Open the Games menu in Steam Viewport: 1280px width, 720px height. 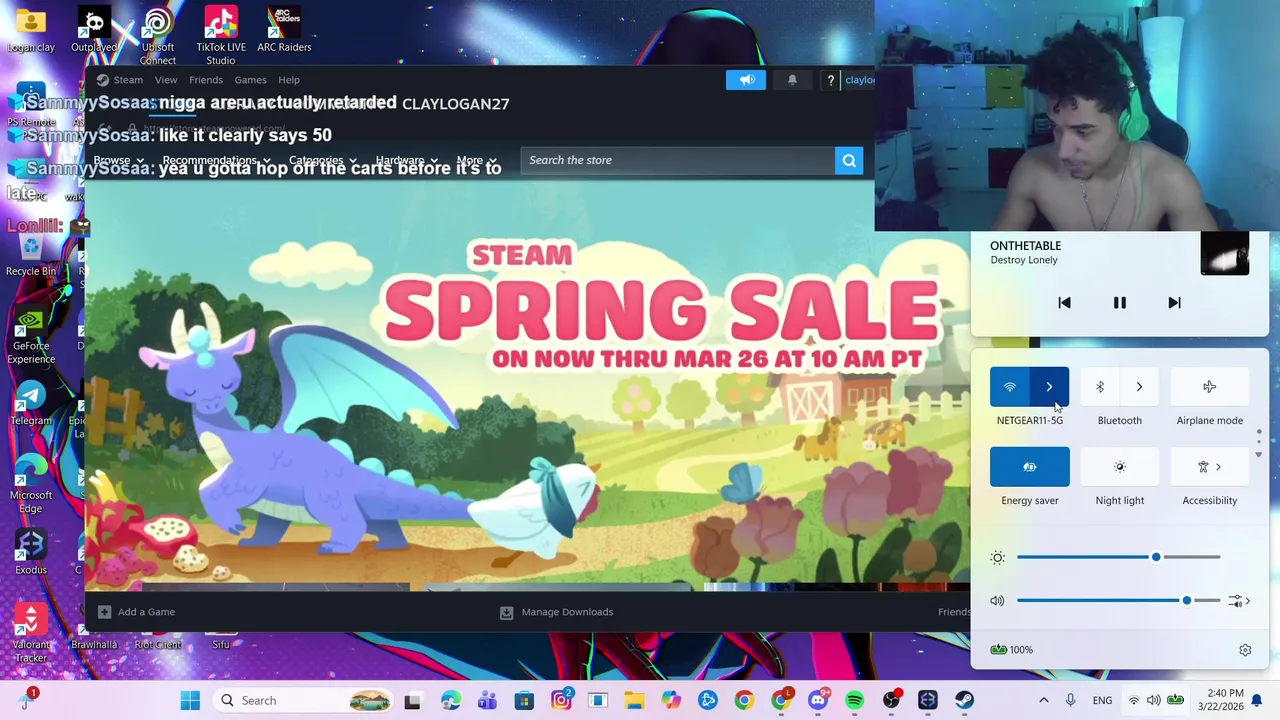click(250, 80)
